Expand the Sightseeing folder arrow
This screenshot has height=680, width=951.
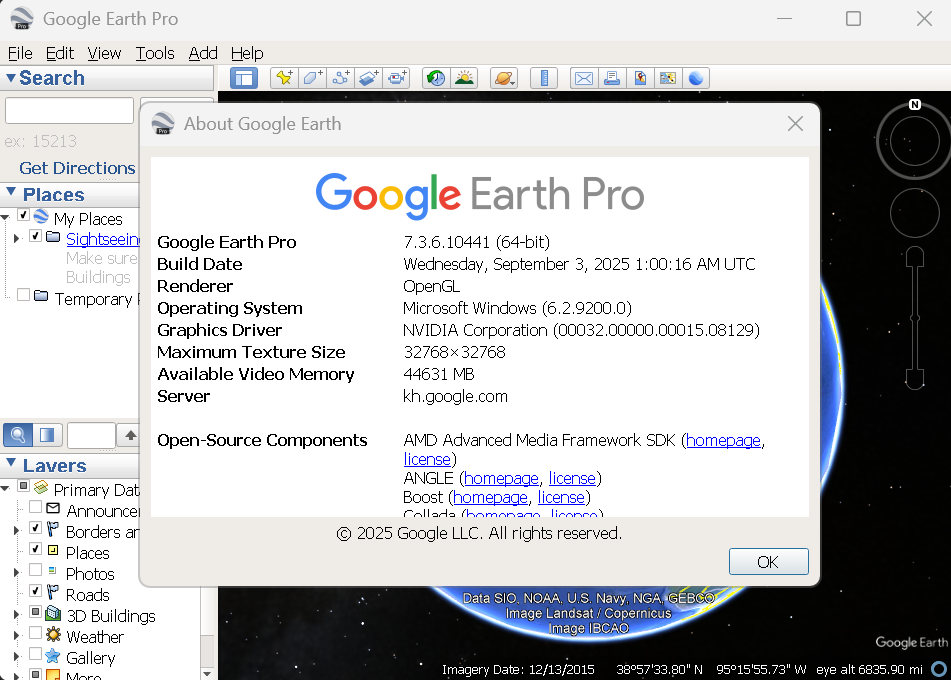[x=16, y=238]
